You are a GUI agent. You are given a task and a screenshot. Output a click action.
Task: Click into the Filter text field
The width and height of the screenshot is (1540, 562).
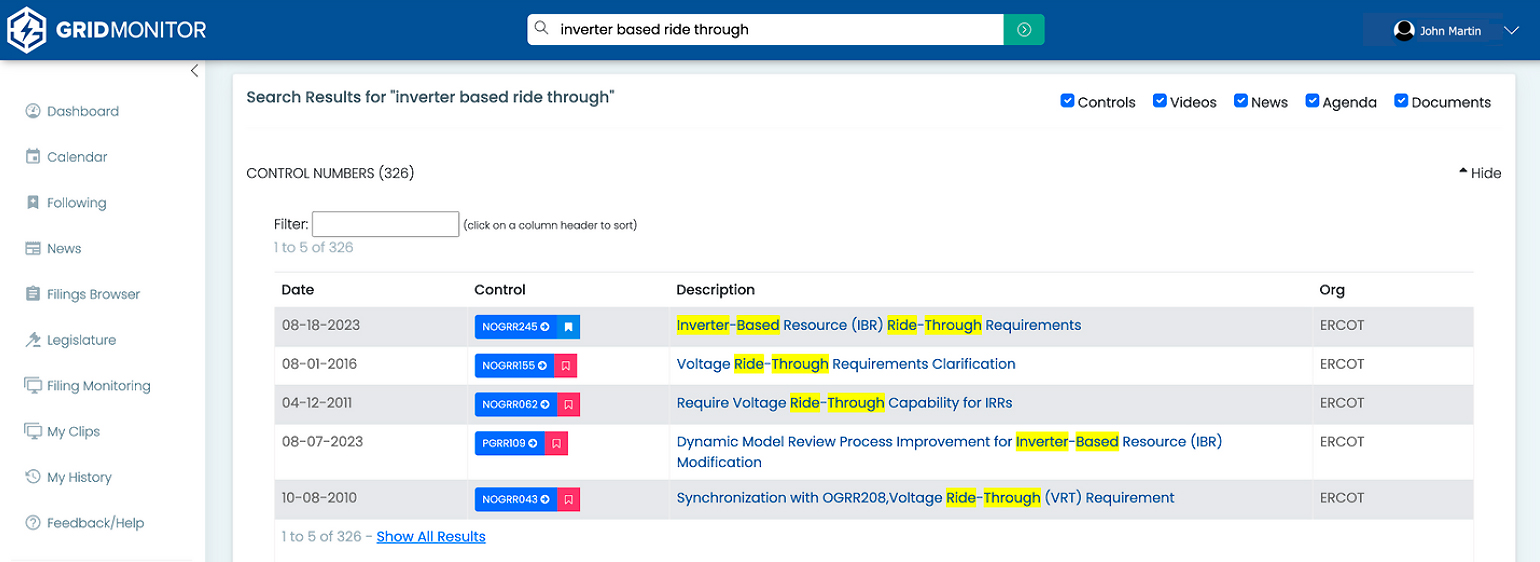tap(385, 224)
